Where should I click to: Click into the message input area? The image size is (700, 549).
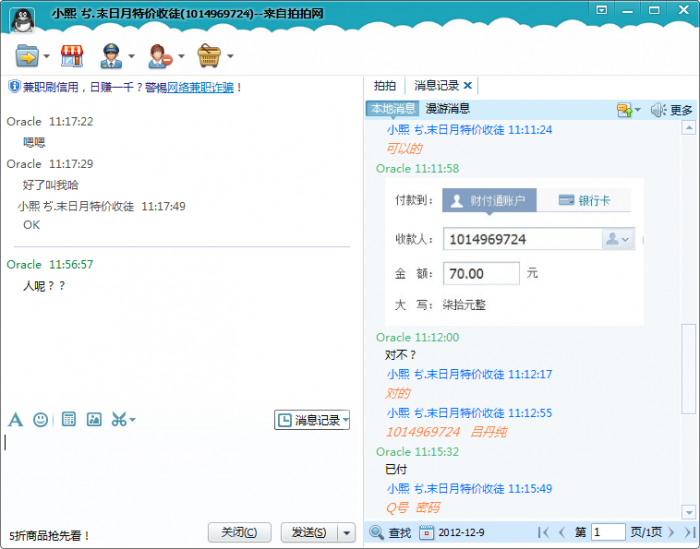181,473
